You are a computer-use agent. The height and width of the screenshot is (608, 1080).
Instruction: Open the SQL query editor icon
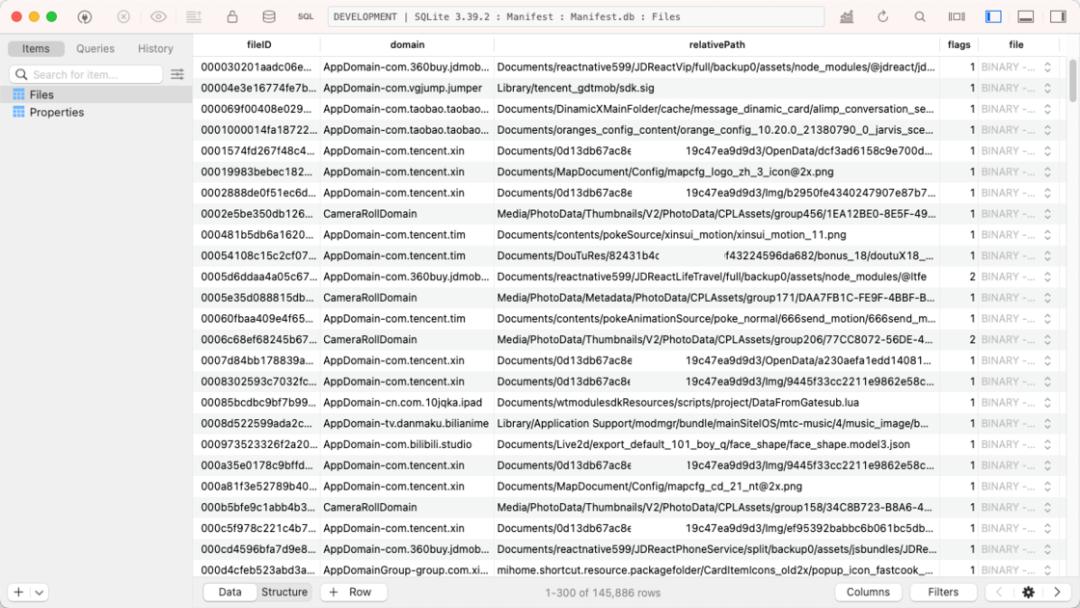point(305,17)
